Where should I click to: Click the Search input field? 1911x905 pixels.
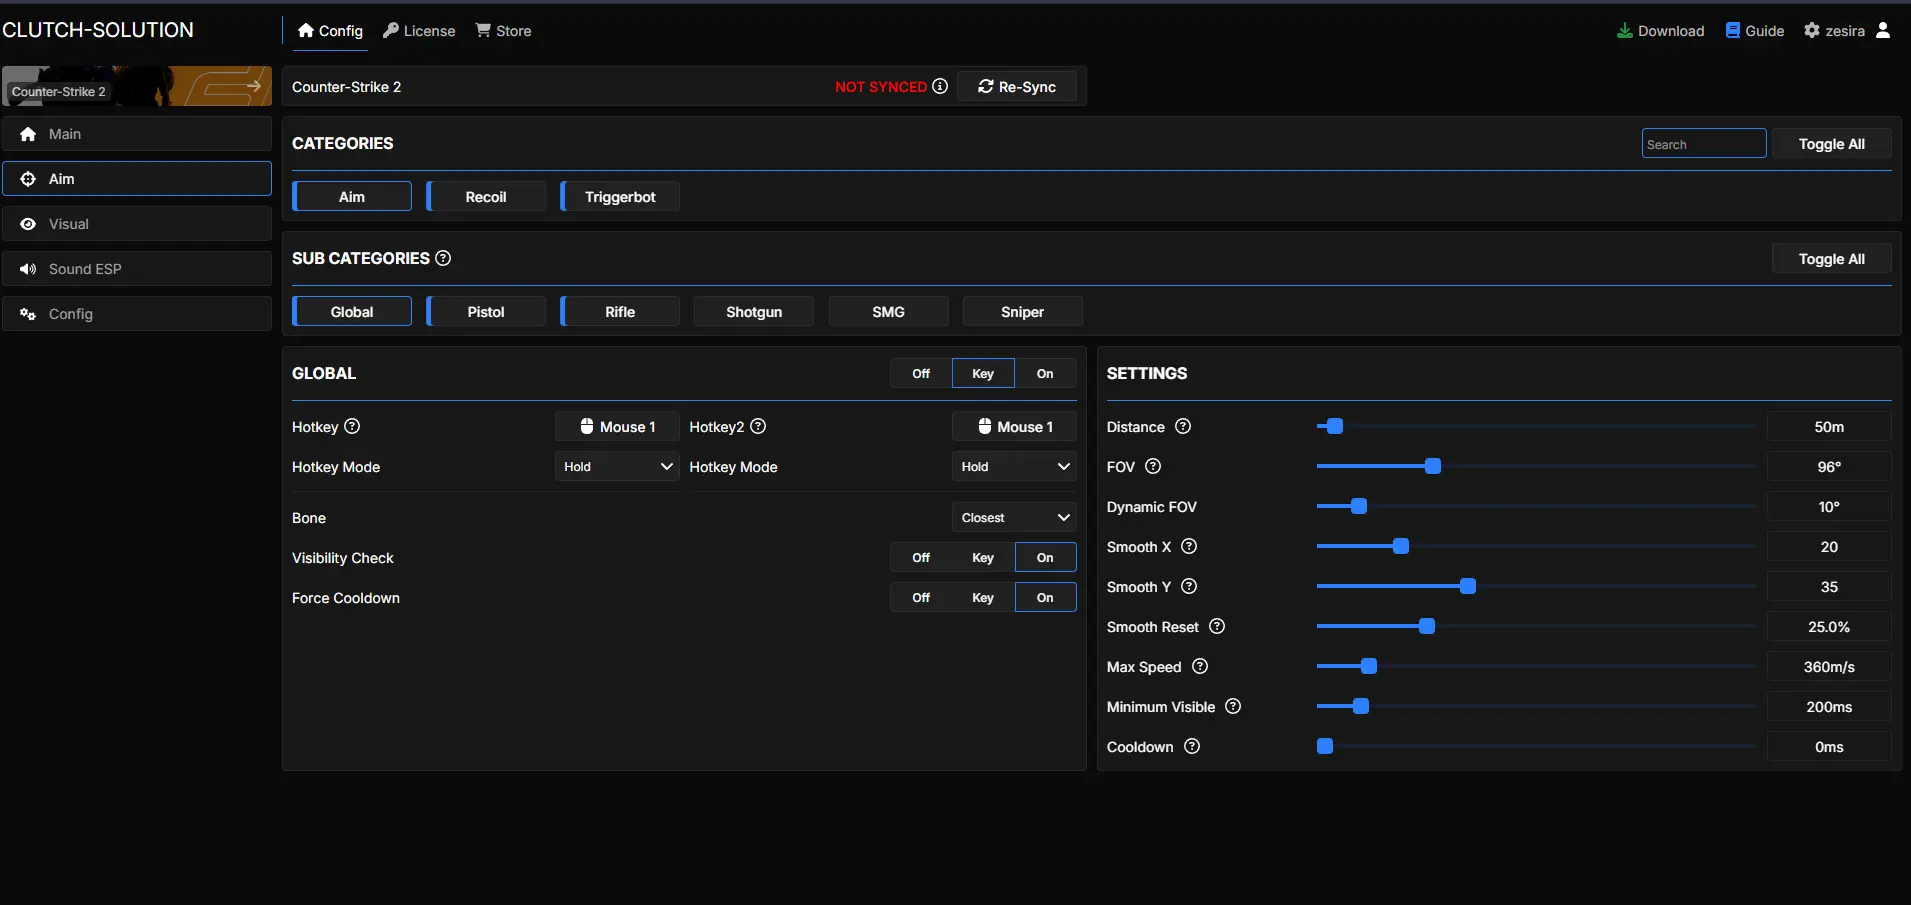(1703, 144)
